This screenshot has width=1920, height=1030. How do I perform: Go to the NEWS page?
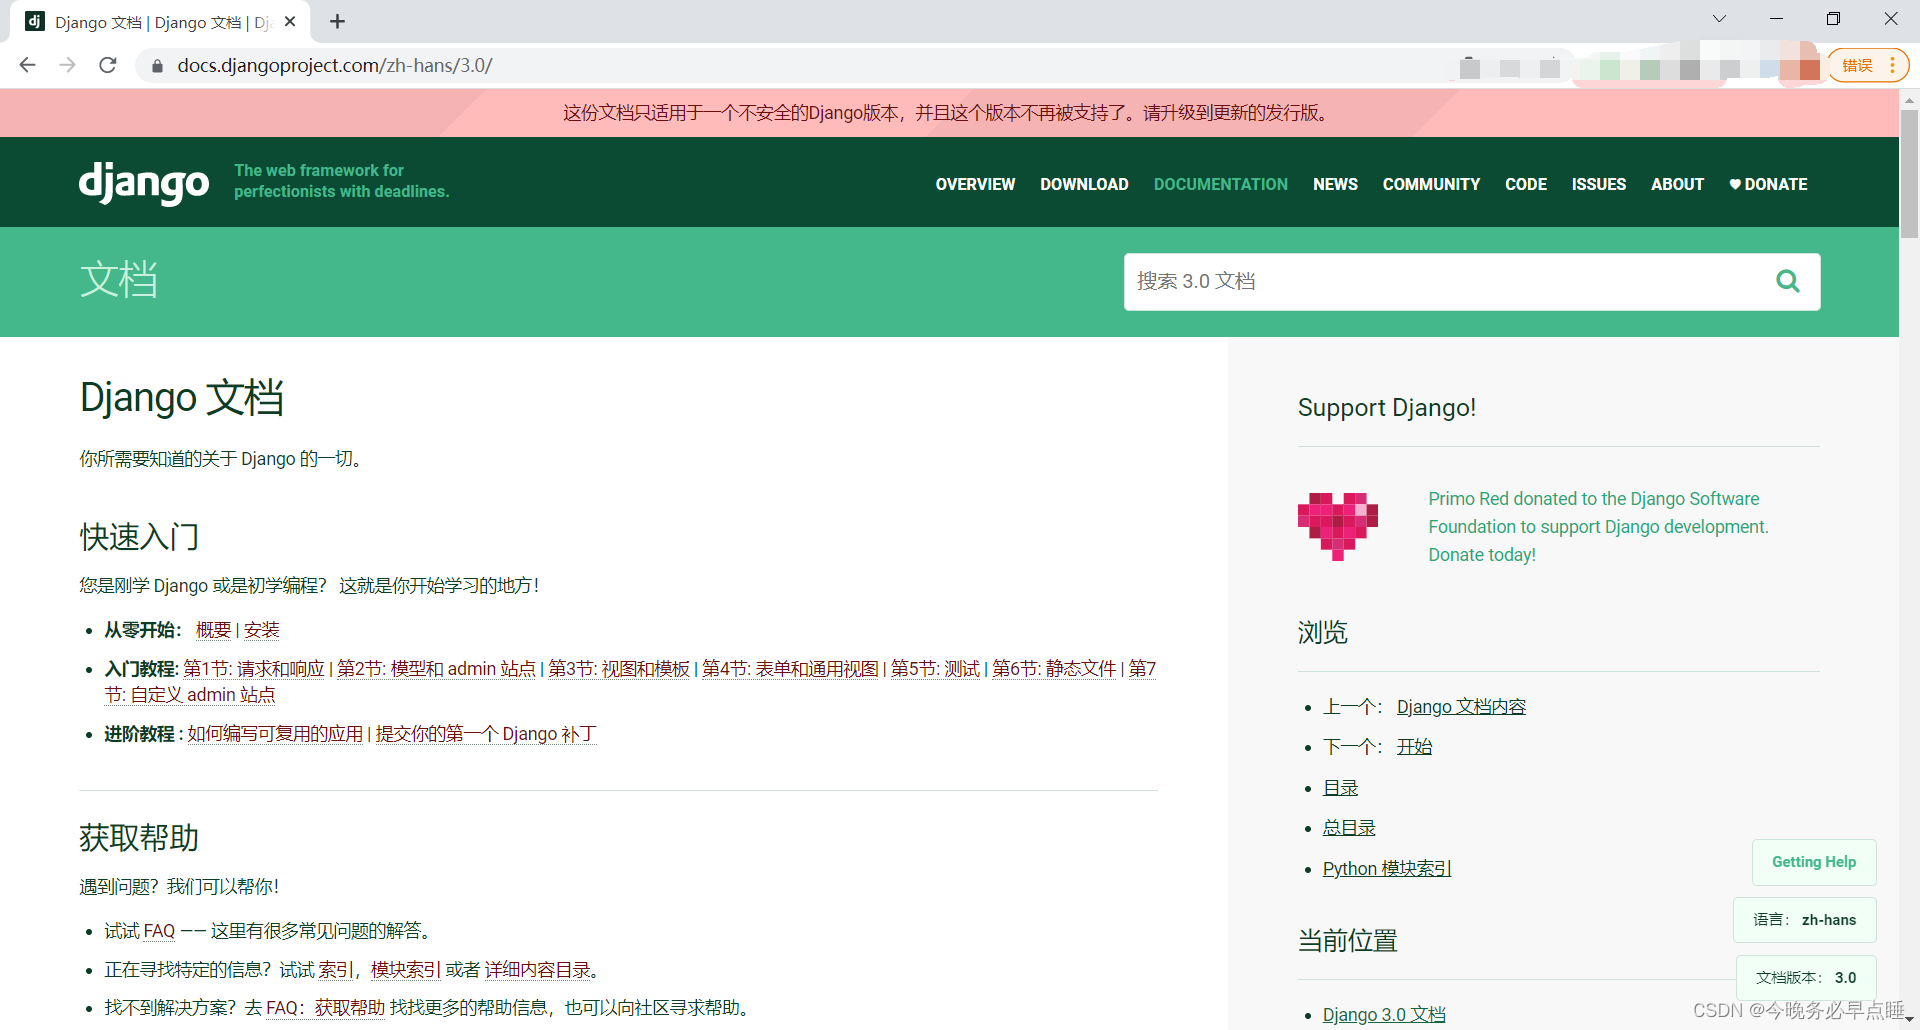pos(1335,184)
